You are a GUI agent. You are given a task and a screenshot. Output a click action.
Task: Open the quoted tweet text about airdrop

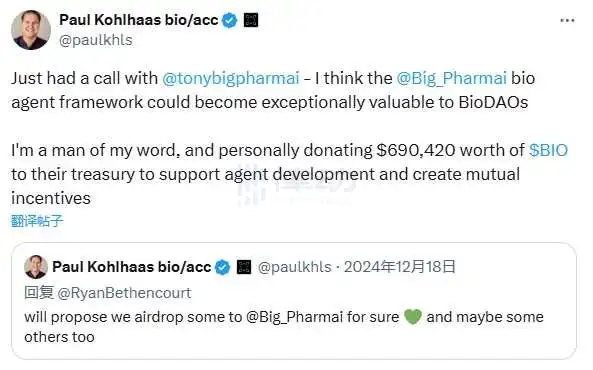pos(284,326)
